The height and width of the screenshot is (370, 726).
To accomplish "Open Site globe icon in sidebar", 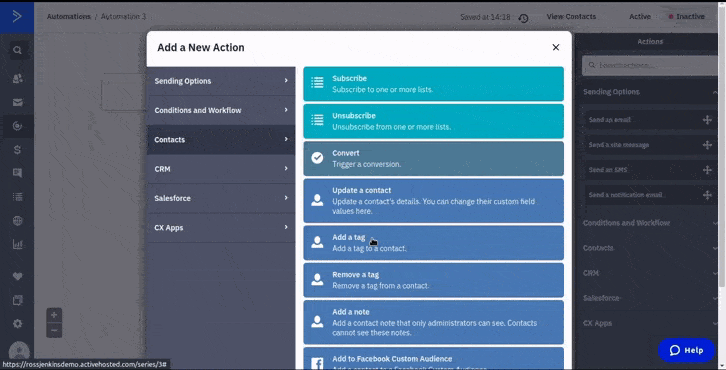I will click(18, 220).
